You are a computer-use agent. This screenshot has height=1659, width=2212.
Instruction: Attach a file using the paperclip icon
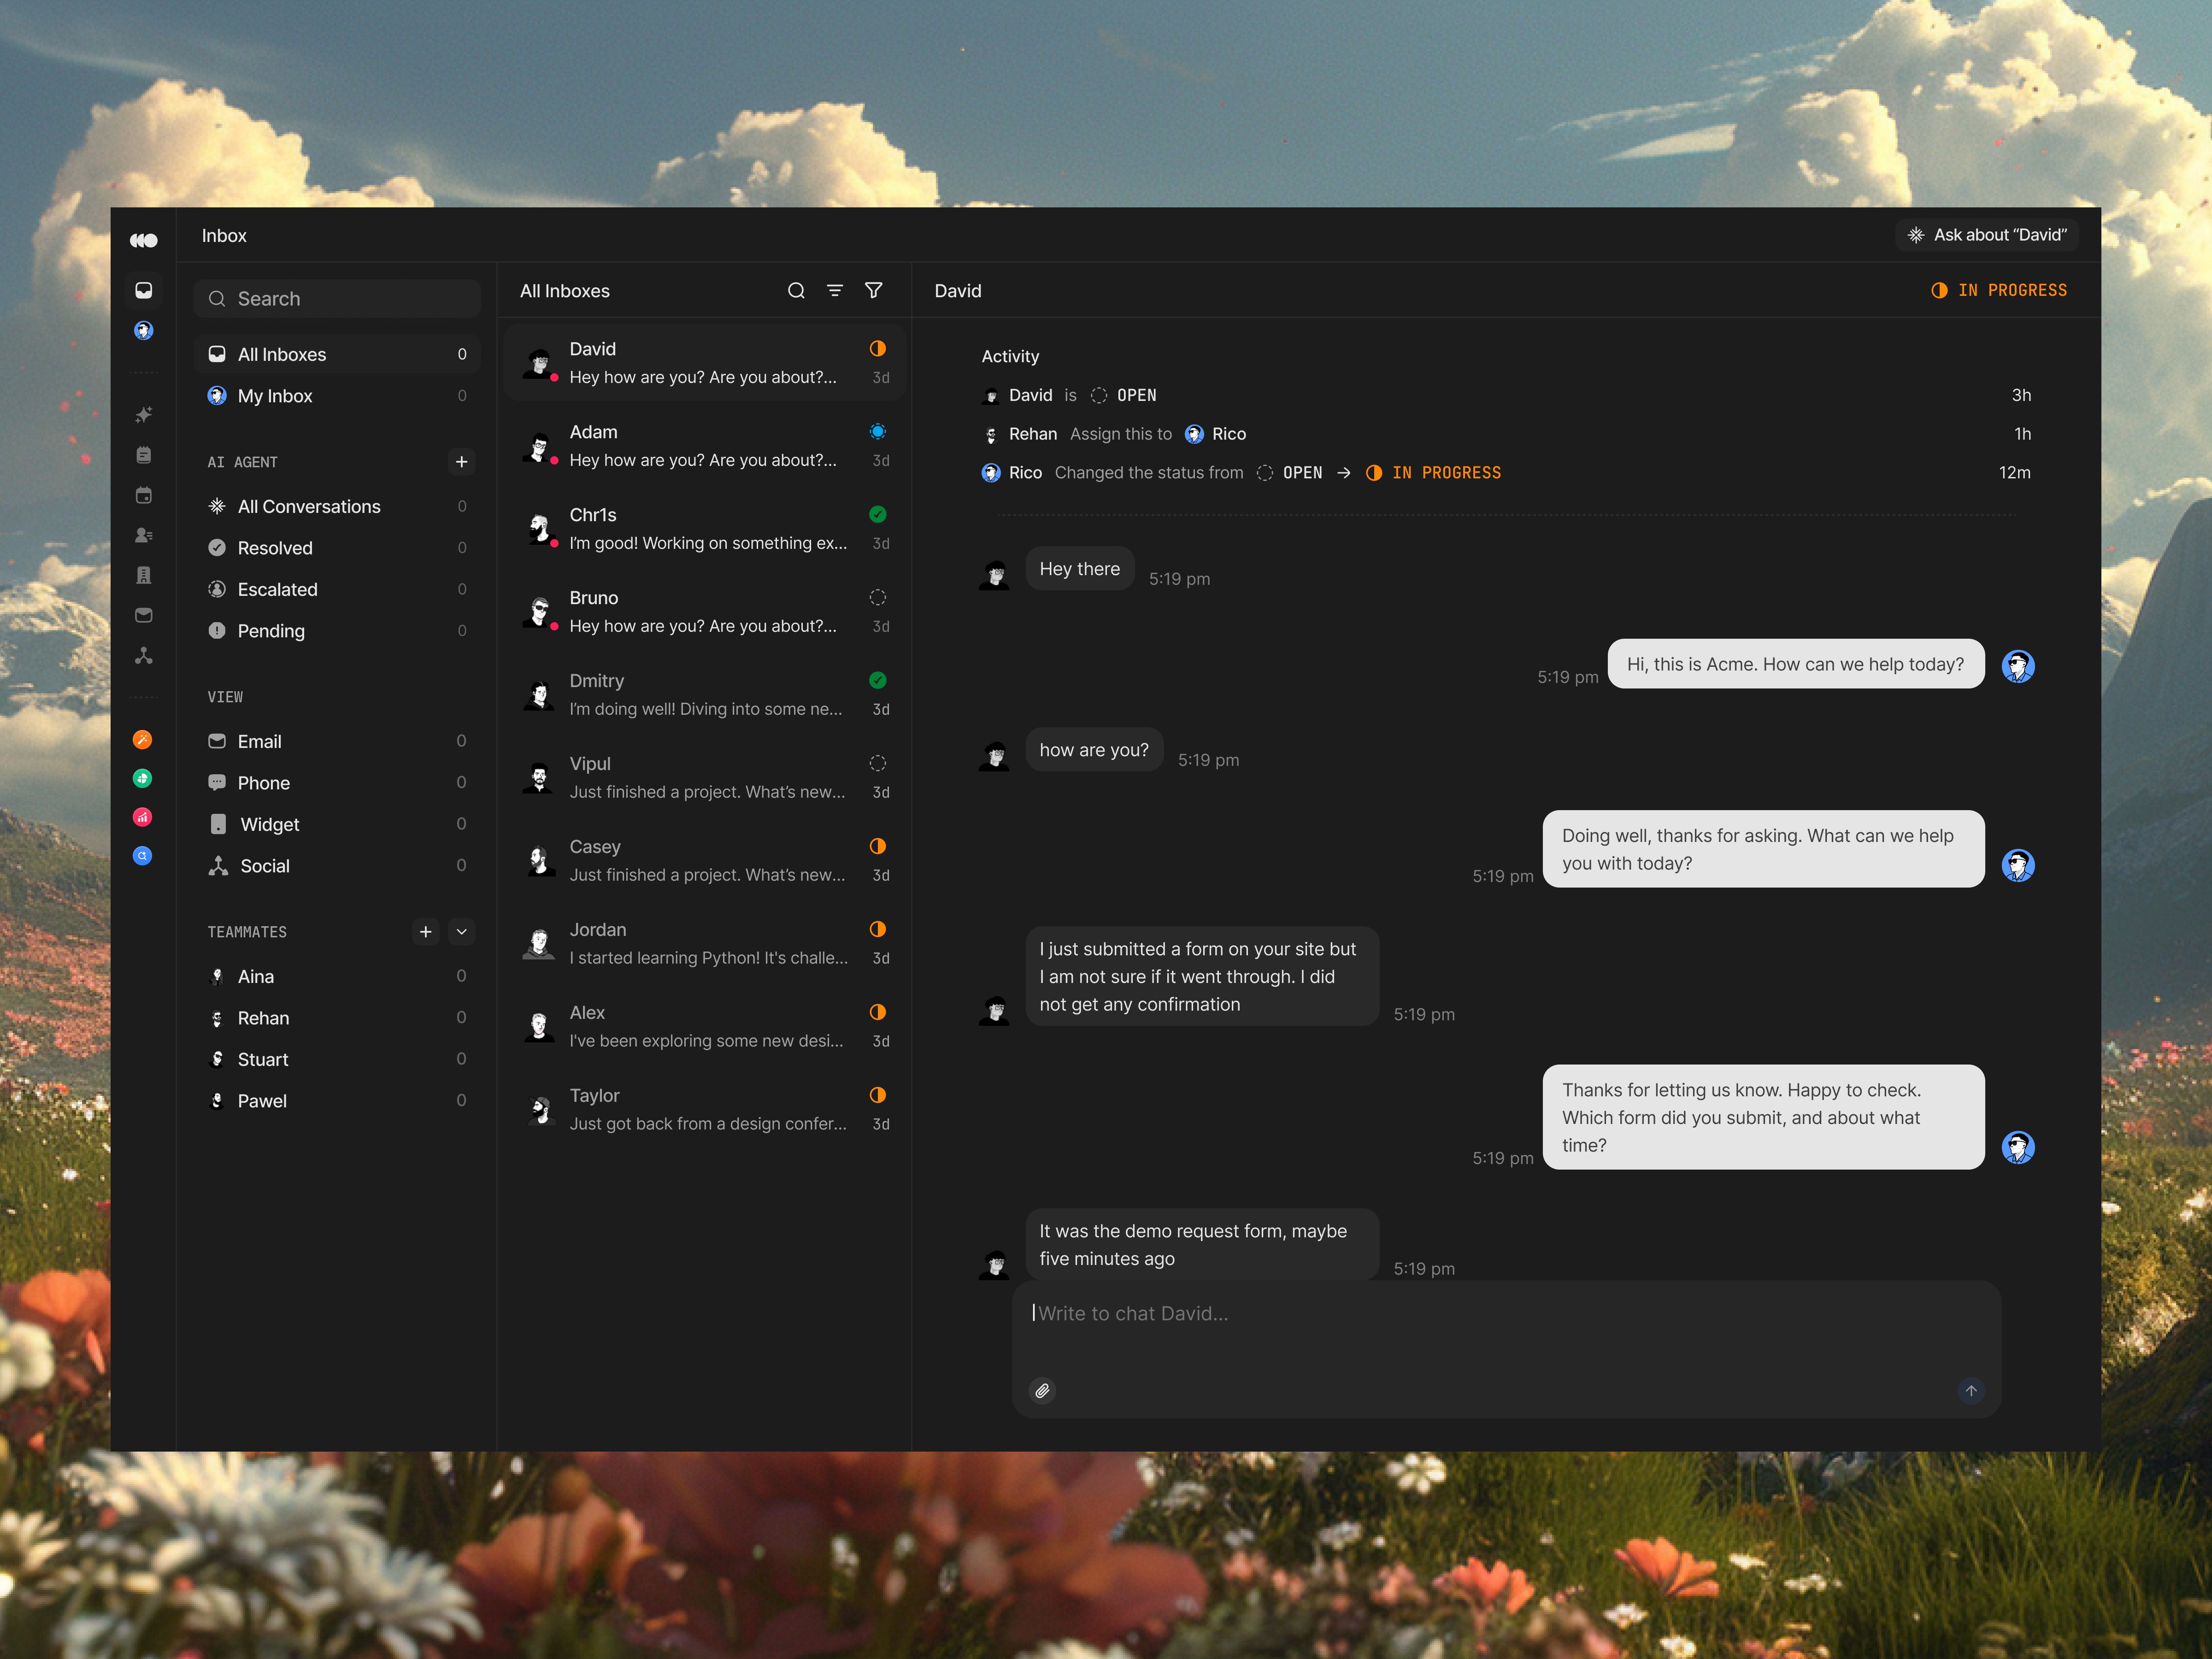tap(1042, 1390)
